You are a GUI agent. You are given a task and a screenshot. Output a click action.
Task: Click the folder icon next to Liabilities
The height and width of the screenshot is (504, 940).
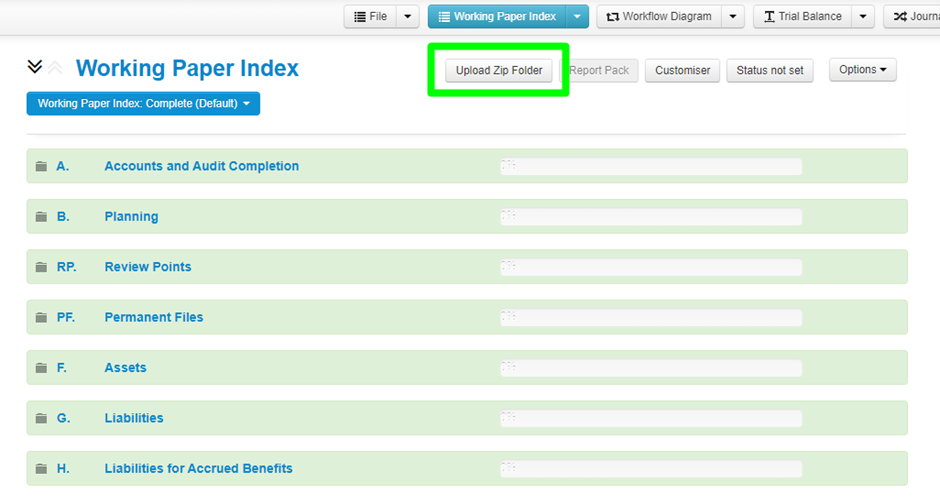point(41,418)
